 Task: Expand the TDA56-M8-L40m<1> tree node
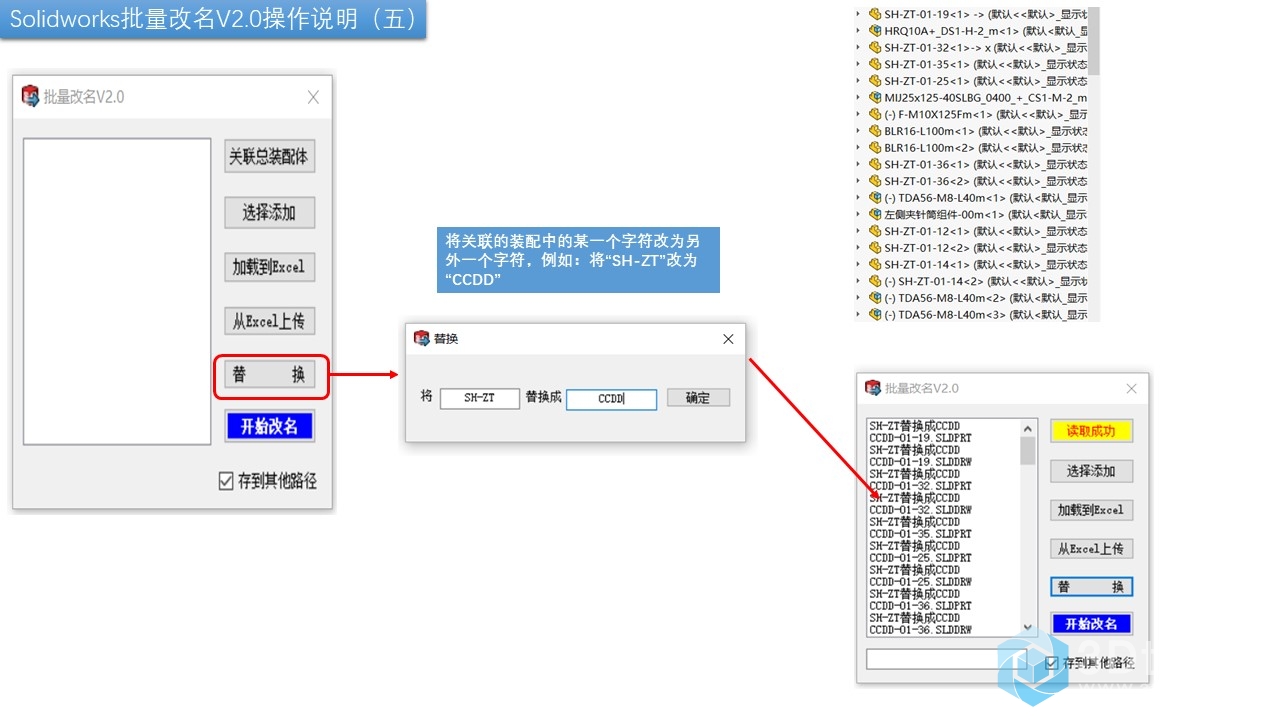tap(859, 198)
